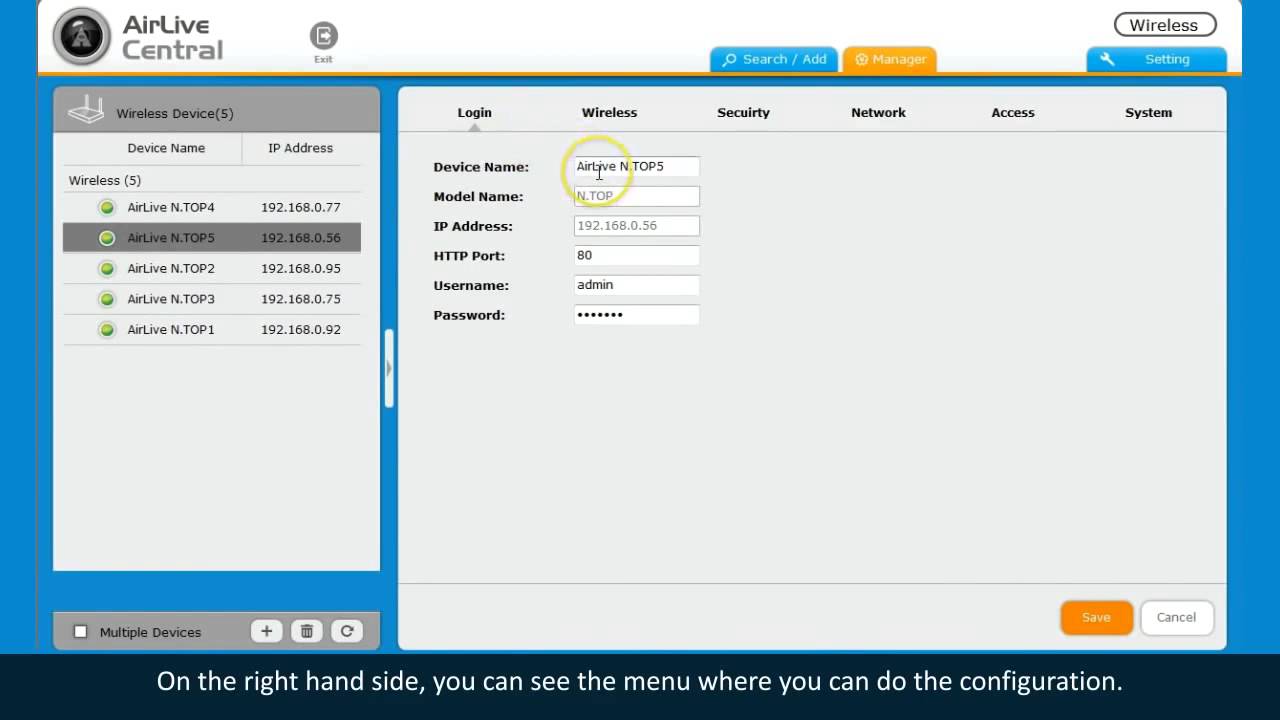Viewport: 1280px width, 720px height.
Task: Click the Username input field
Action: tap(637, 285)
